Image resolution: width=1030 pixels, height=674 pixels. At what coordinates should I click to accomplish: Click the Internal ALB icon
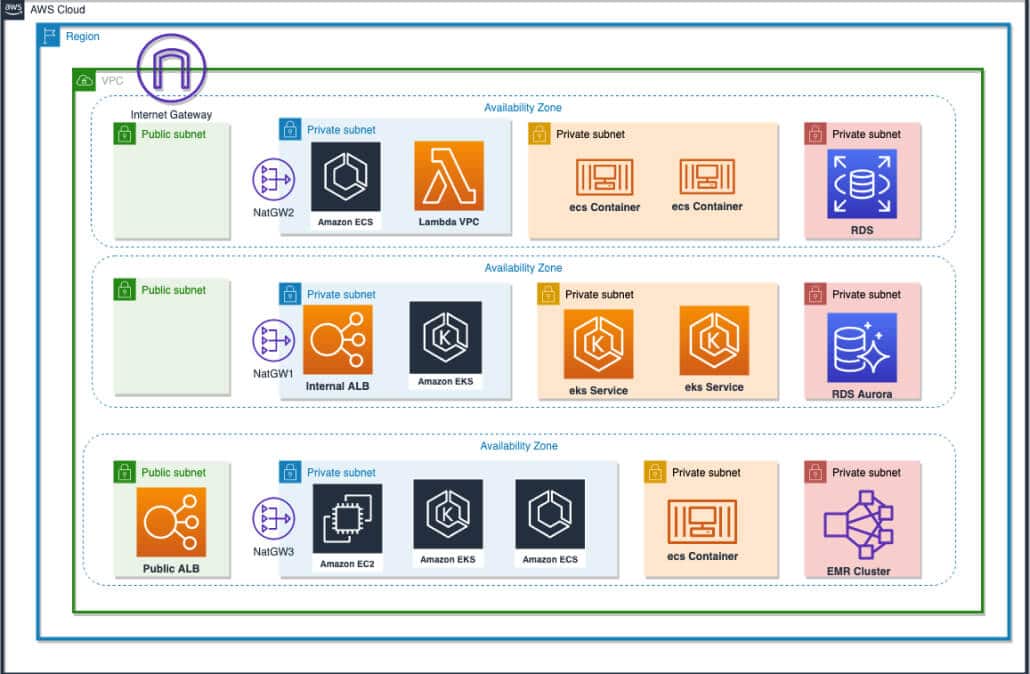coord(338,340)
